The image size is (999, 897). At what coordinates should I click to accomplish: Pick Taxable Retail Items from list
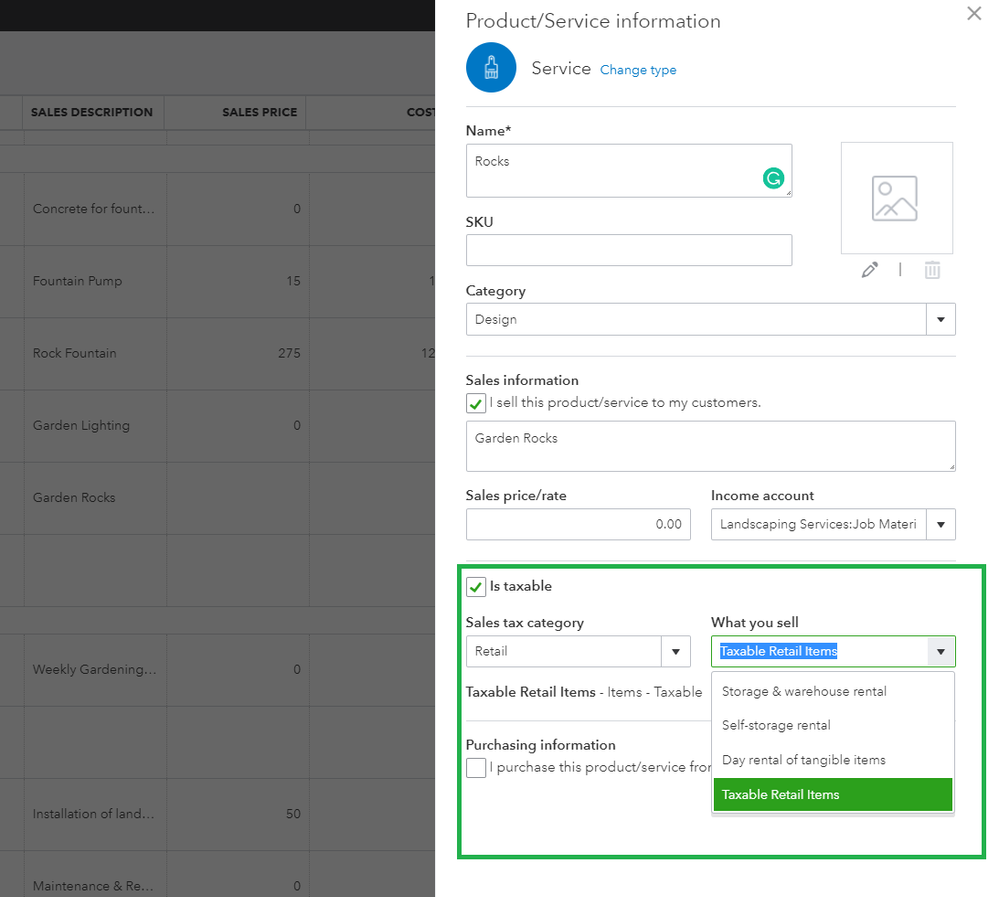tap(781, 795)
